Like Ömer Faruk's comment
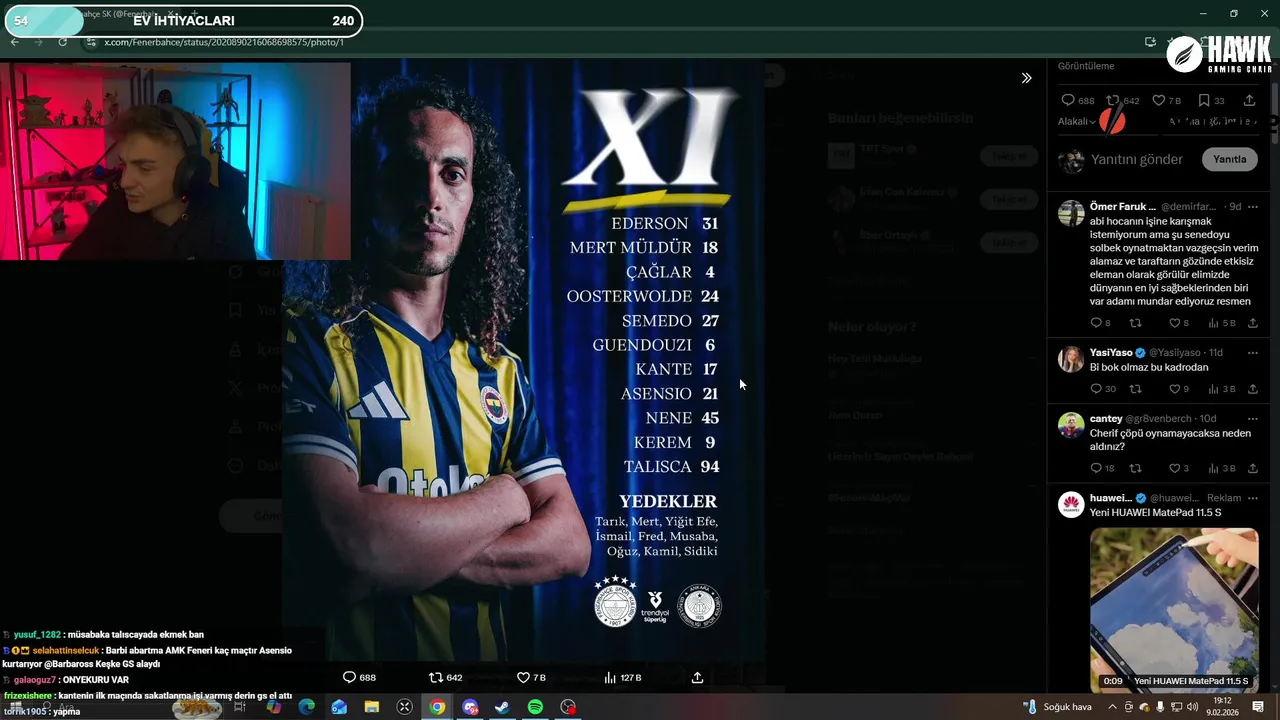This screenshot has height=720, width=1280. pyautogui.click(x=1179, y=323)
